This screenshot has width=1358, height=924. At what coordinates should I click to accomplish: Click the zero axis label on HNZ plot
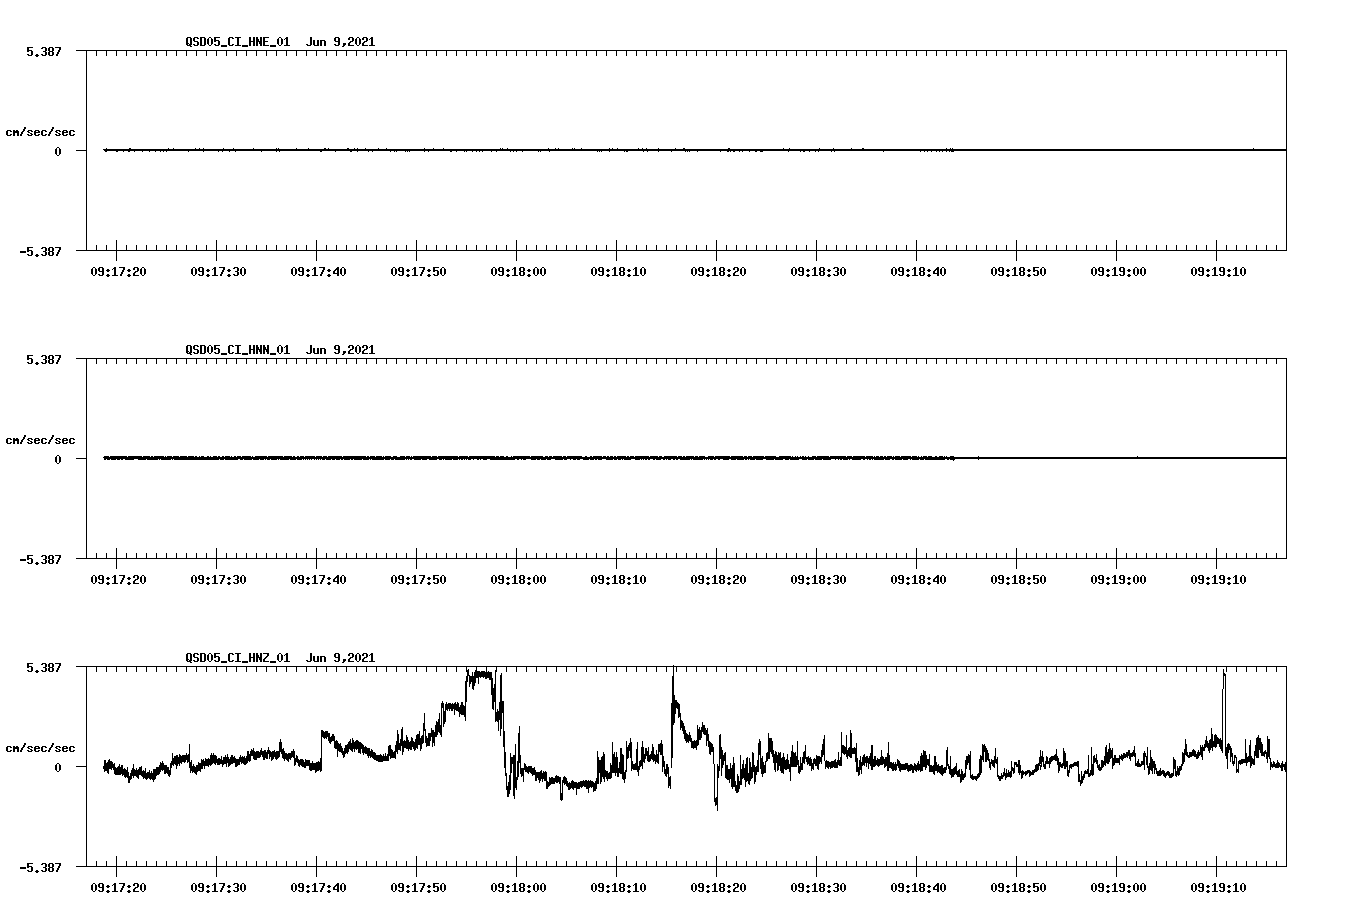coord(58,767)
